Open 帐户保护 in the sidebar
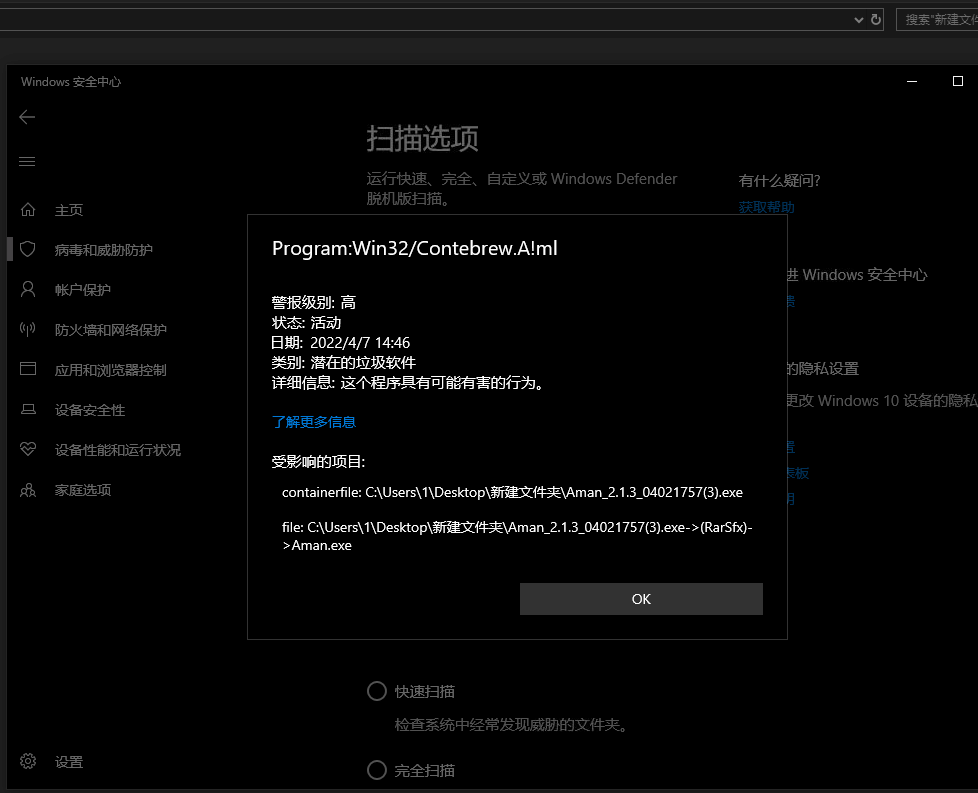The width and height of the screenshot is (978, 793). click(x=83, y=290)
